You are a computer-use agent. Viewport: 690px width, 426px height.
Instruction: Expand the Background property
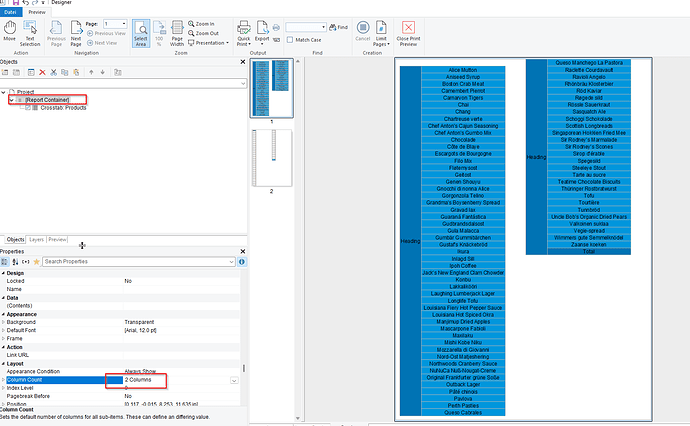[x=4, y=323]
